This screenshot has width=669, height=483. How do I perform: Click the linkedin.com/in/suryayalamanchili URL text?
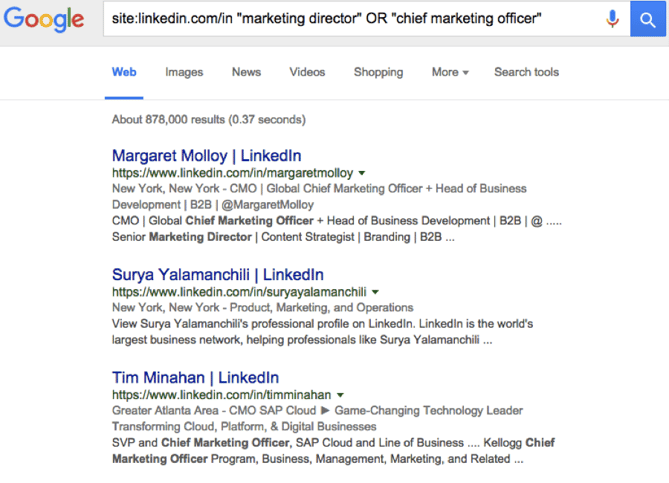pyautogui.click(x=239, y=292)
